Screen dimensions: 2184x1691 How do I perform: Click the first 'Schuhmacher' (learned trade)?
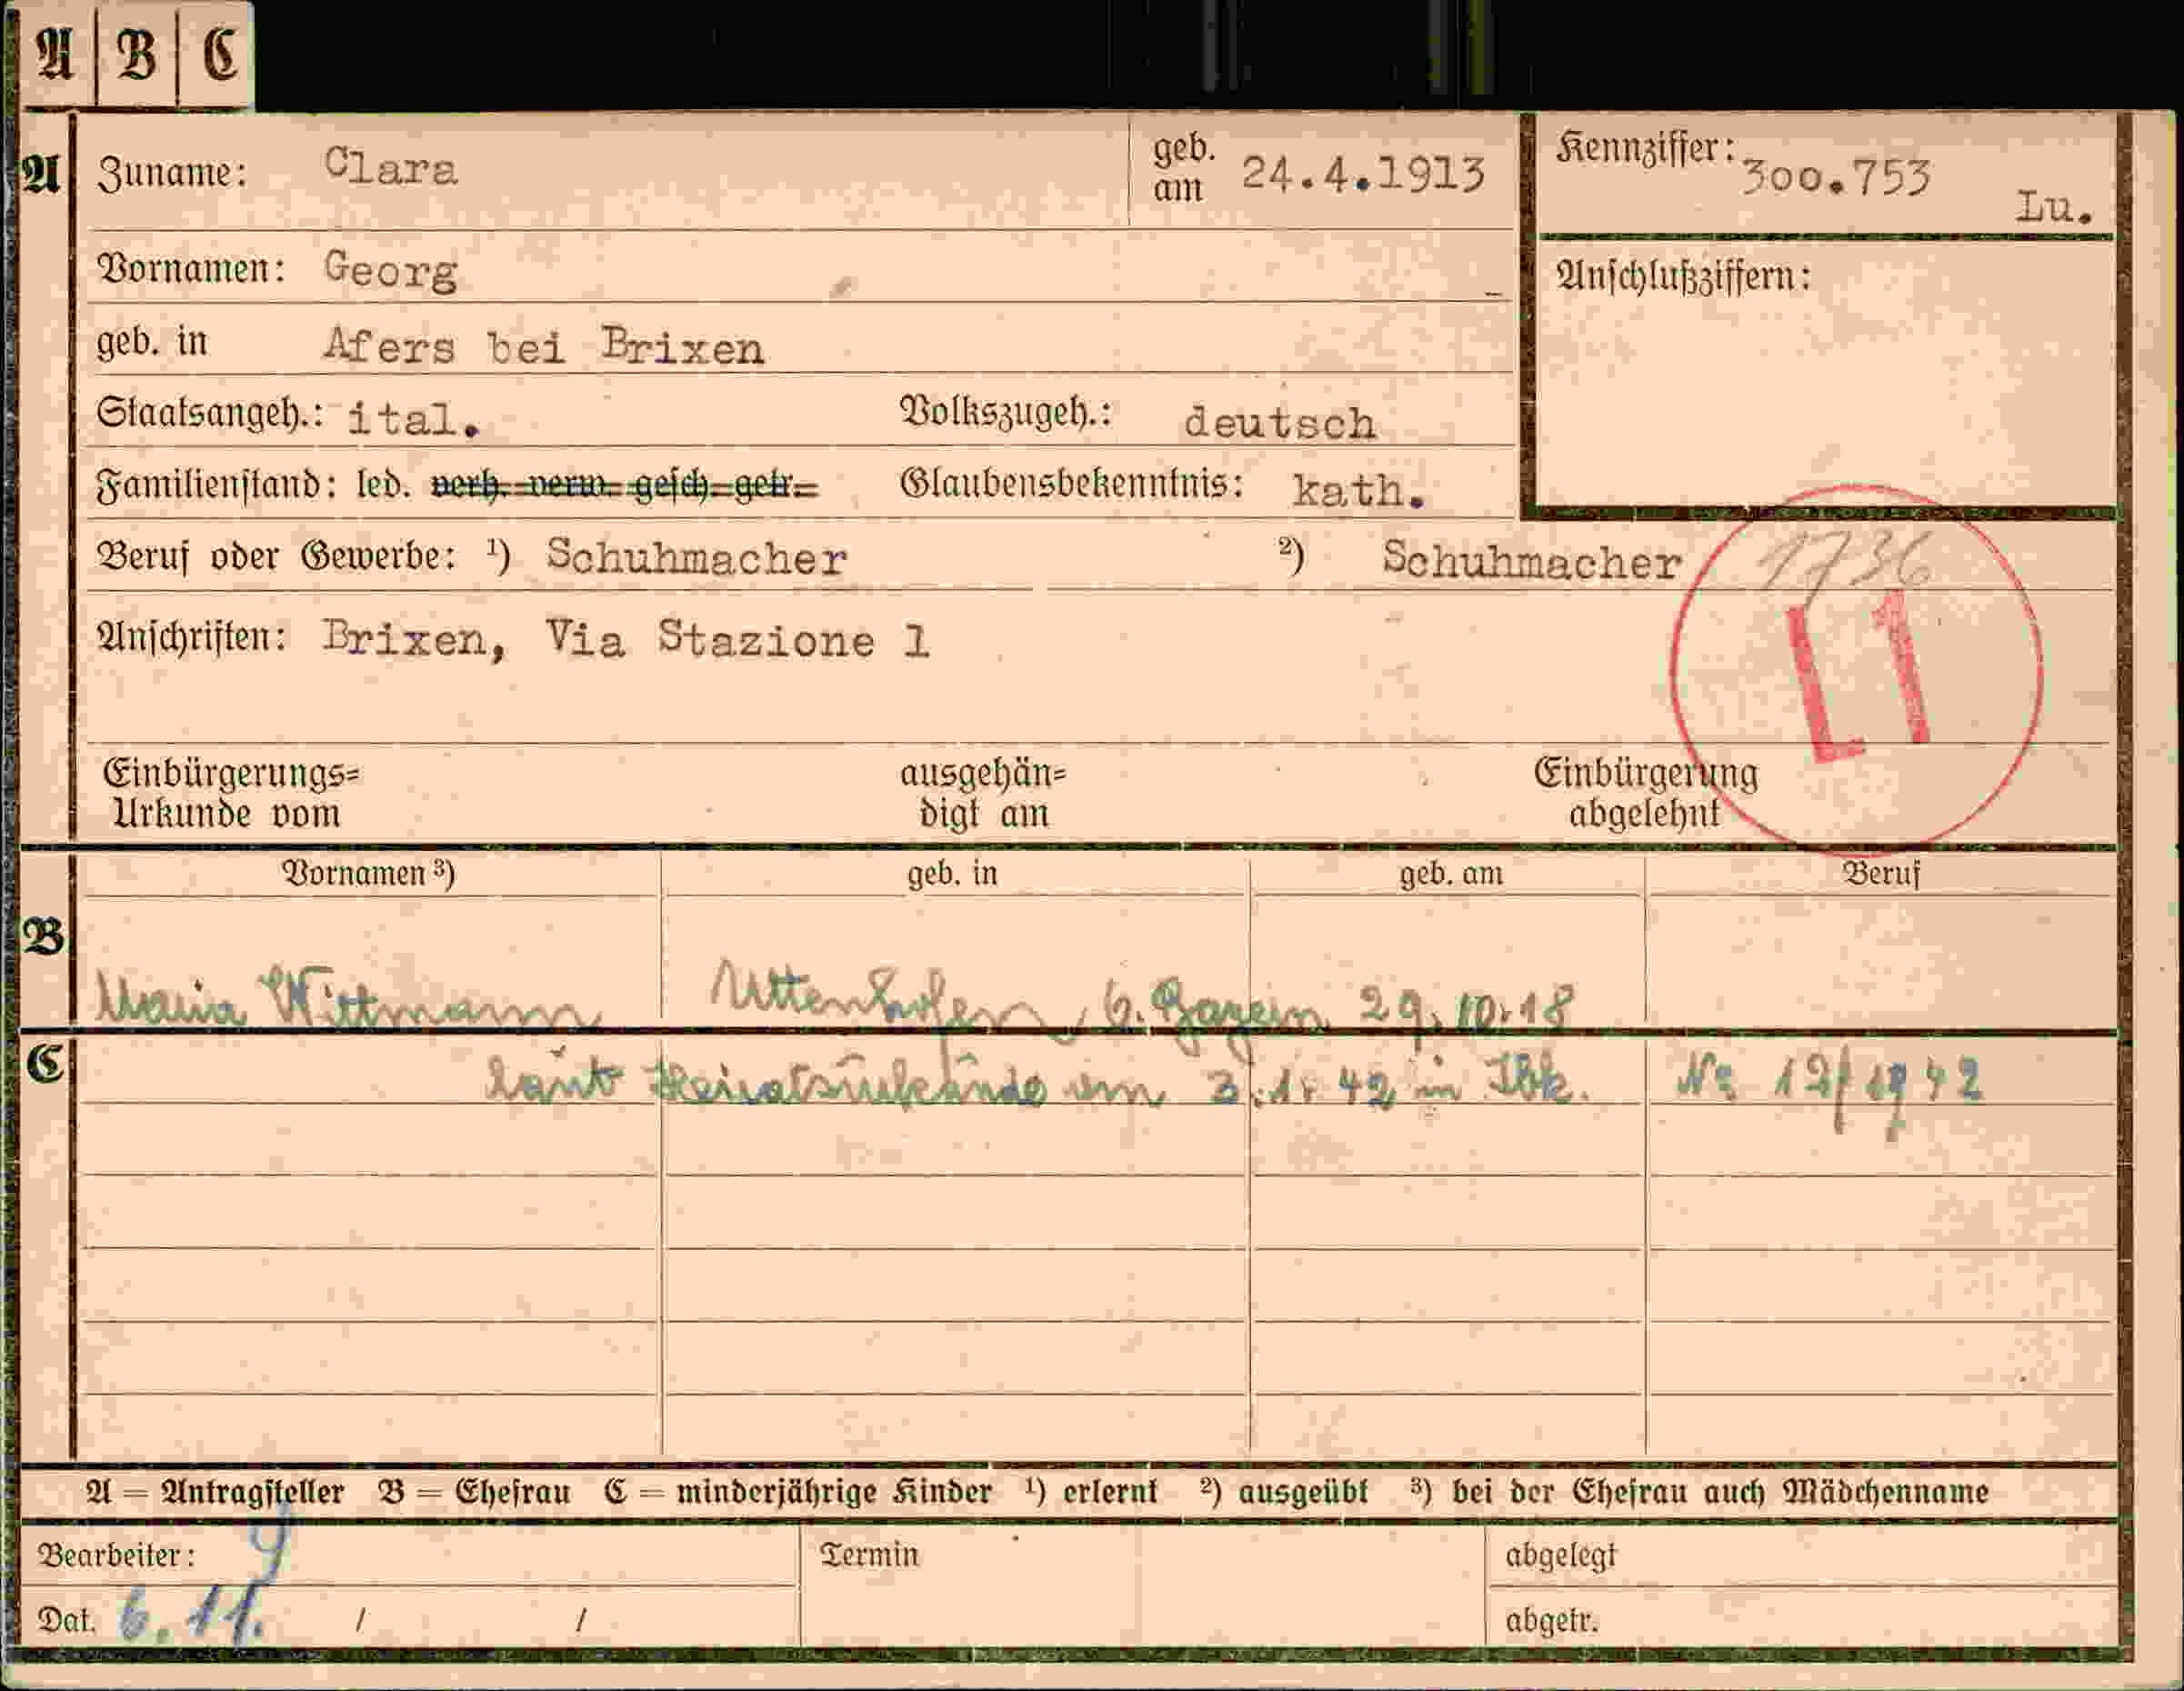[697, 558]
